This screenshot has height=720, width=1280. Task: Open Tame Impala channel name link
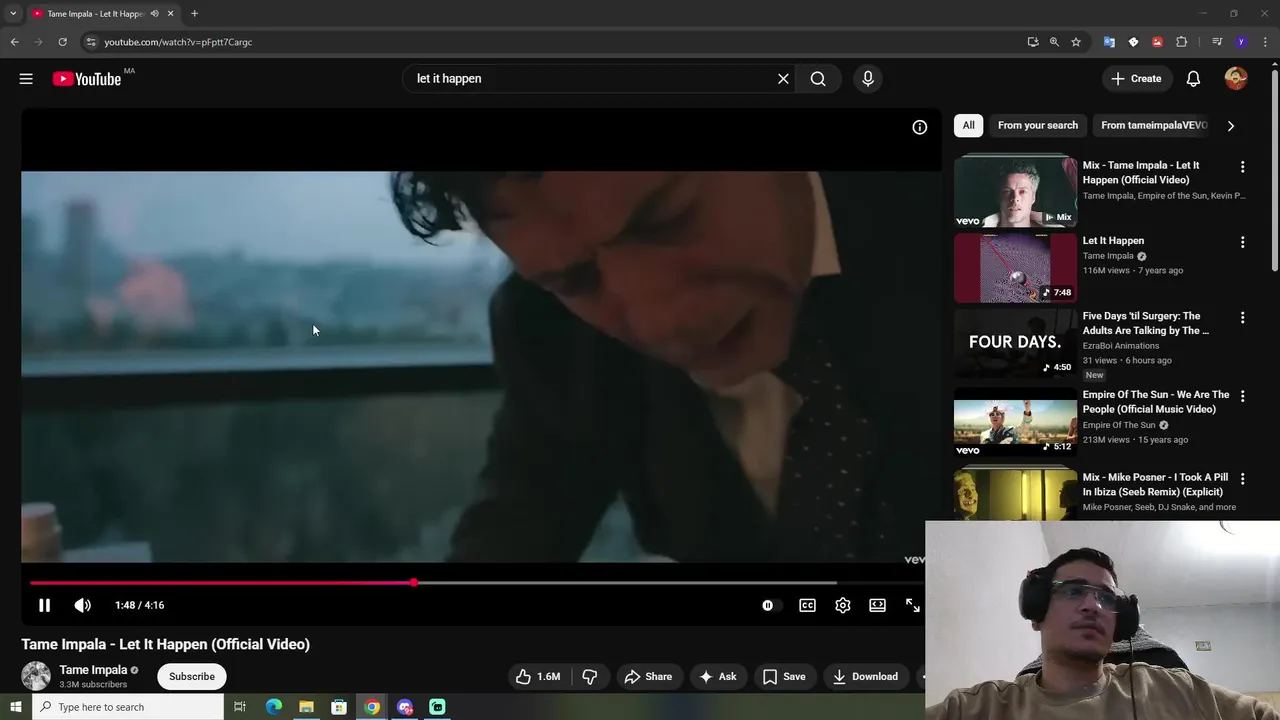(x=93, y=670)
